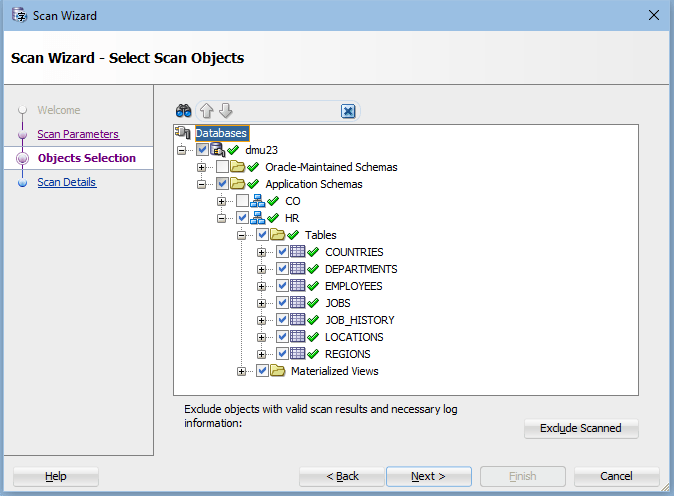Uncheck the REGIONS table checkbox
This screenshot has height=496, width=674.
[282, 354]
